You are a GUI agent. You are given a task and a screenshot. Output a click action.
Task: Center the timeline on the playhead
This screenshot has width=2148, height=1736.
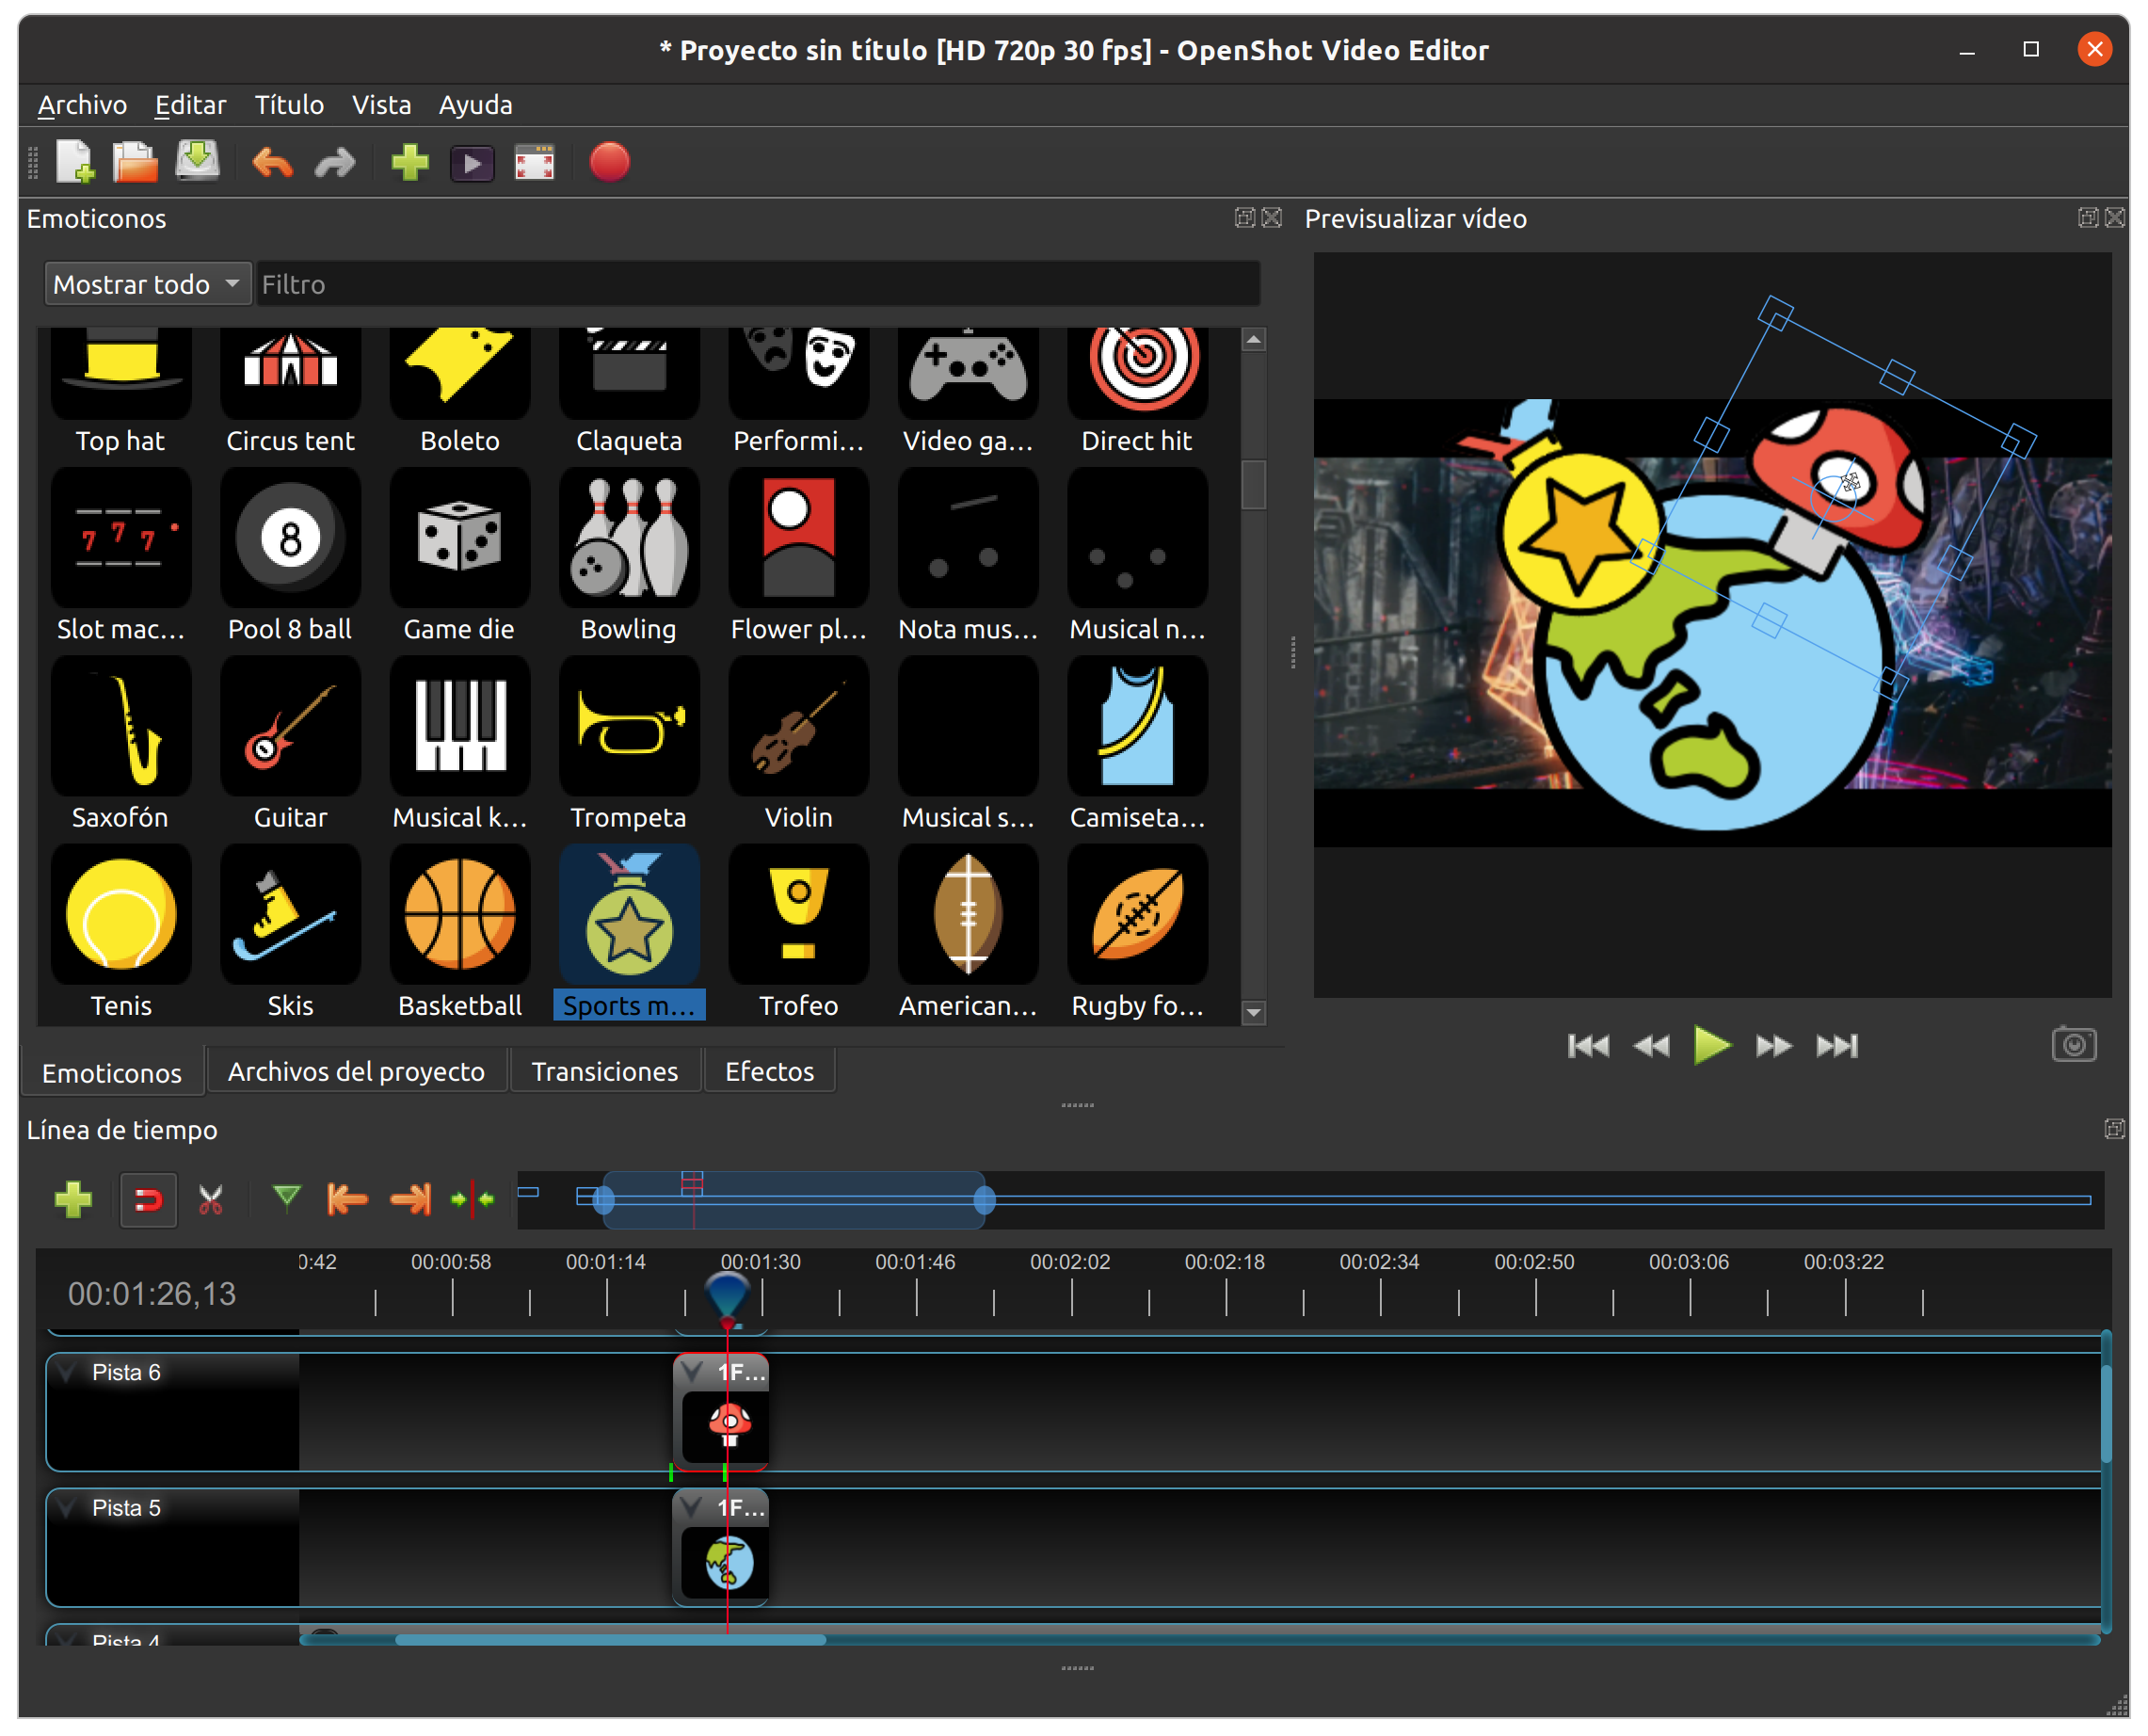[x=471, y=1199]
